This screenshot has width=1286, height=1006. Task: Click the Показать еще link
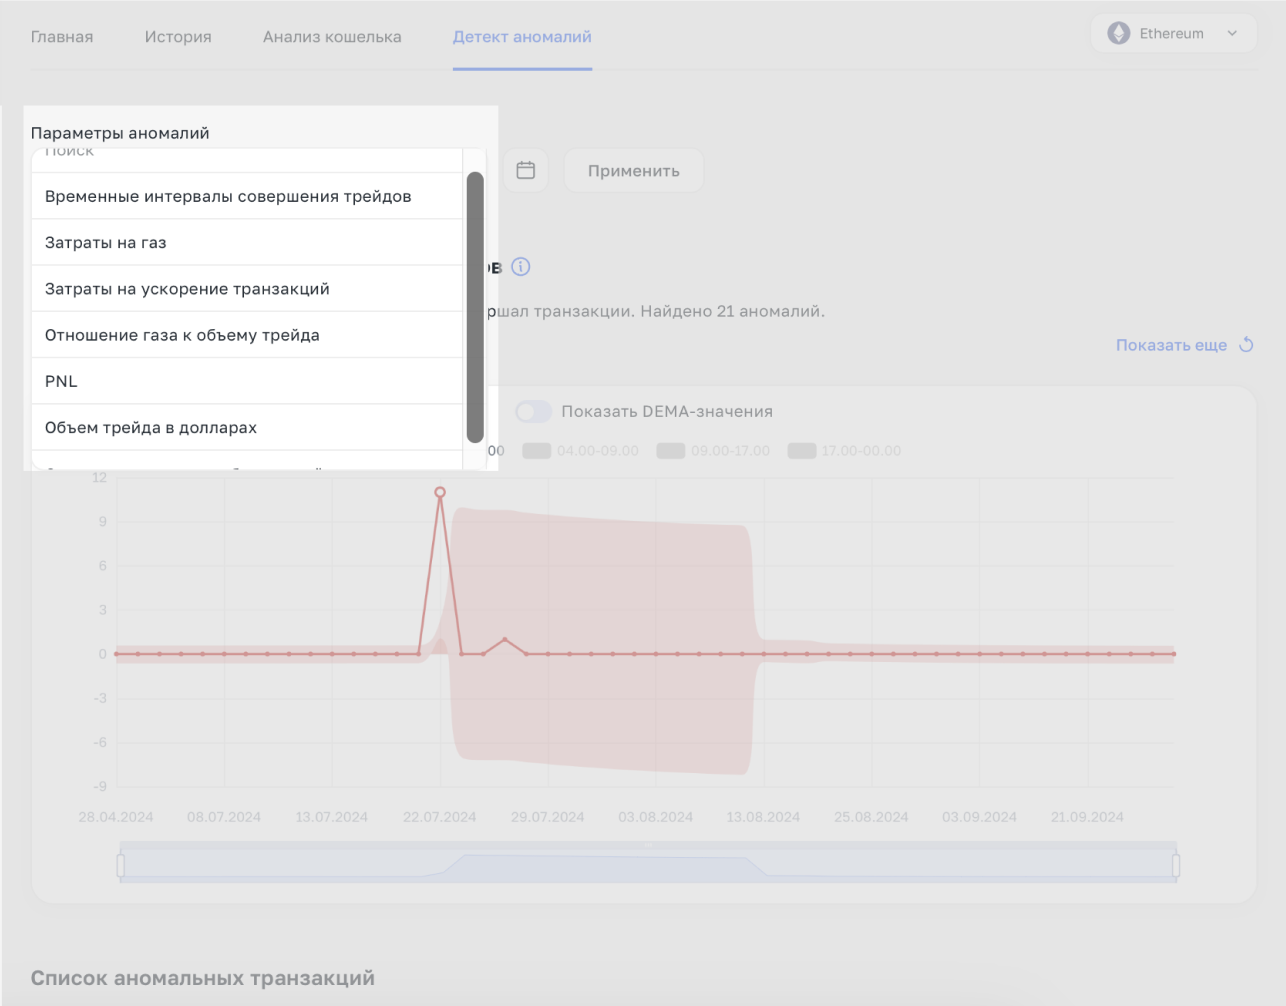point(1171,345)
